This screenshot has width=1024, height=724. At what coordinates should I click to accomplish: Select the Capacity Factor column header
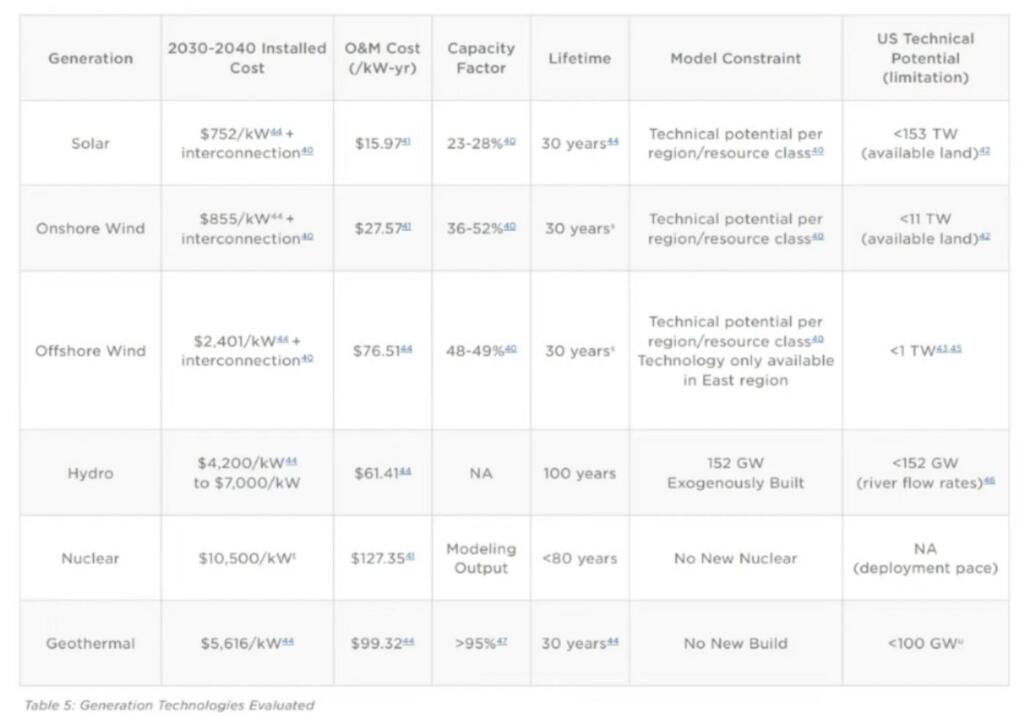click(x=481, y=58)
